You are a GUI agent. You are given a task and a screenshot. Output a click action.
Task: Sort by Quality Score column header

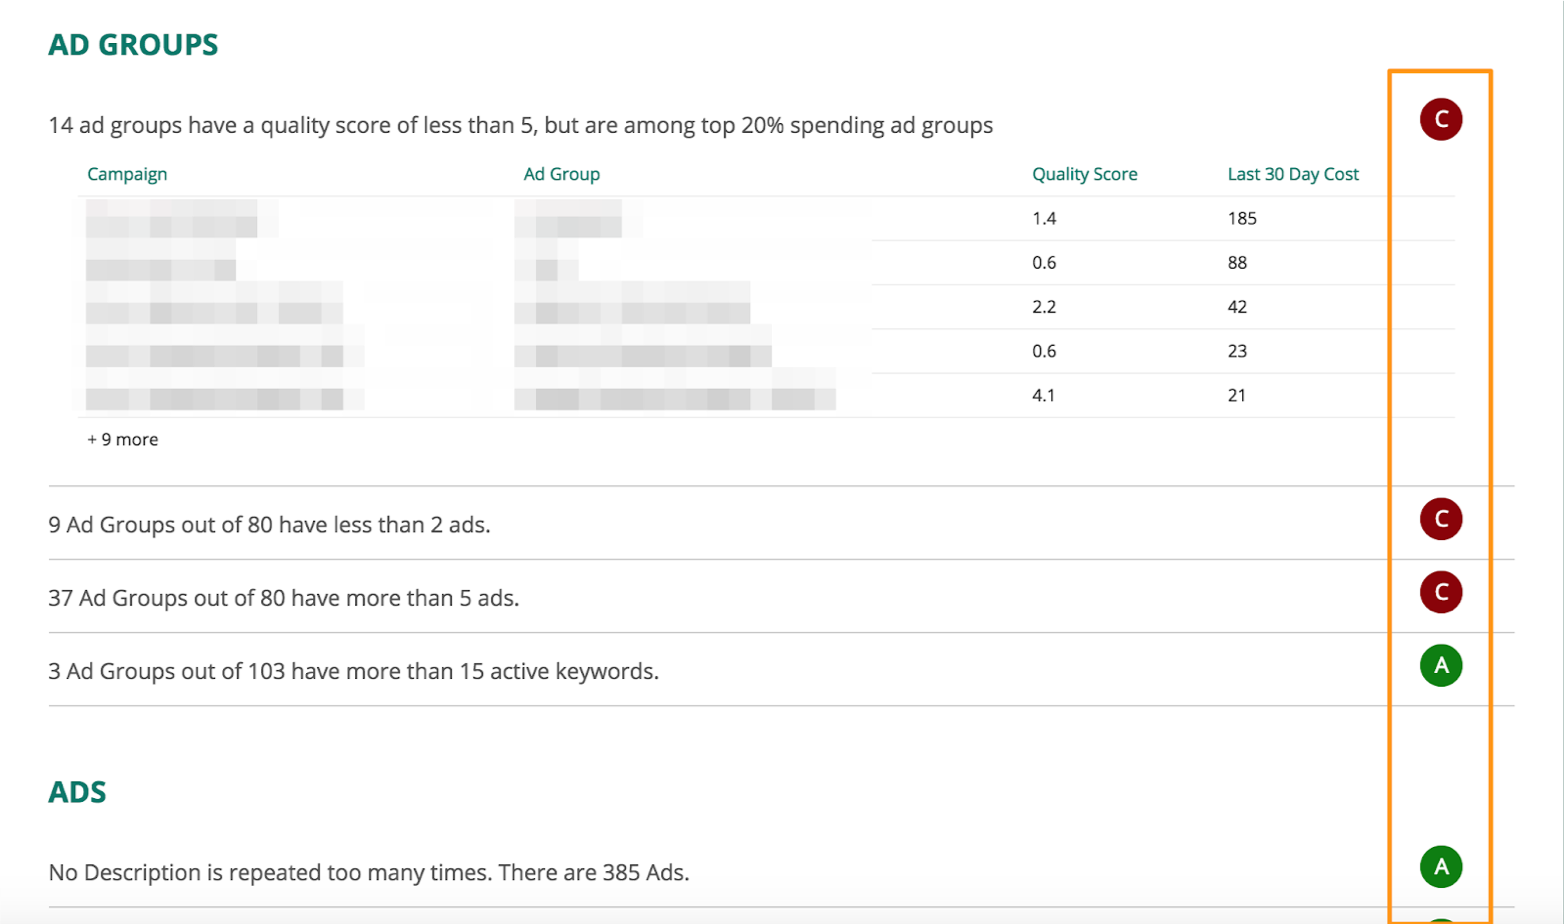1085,174
